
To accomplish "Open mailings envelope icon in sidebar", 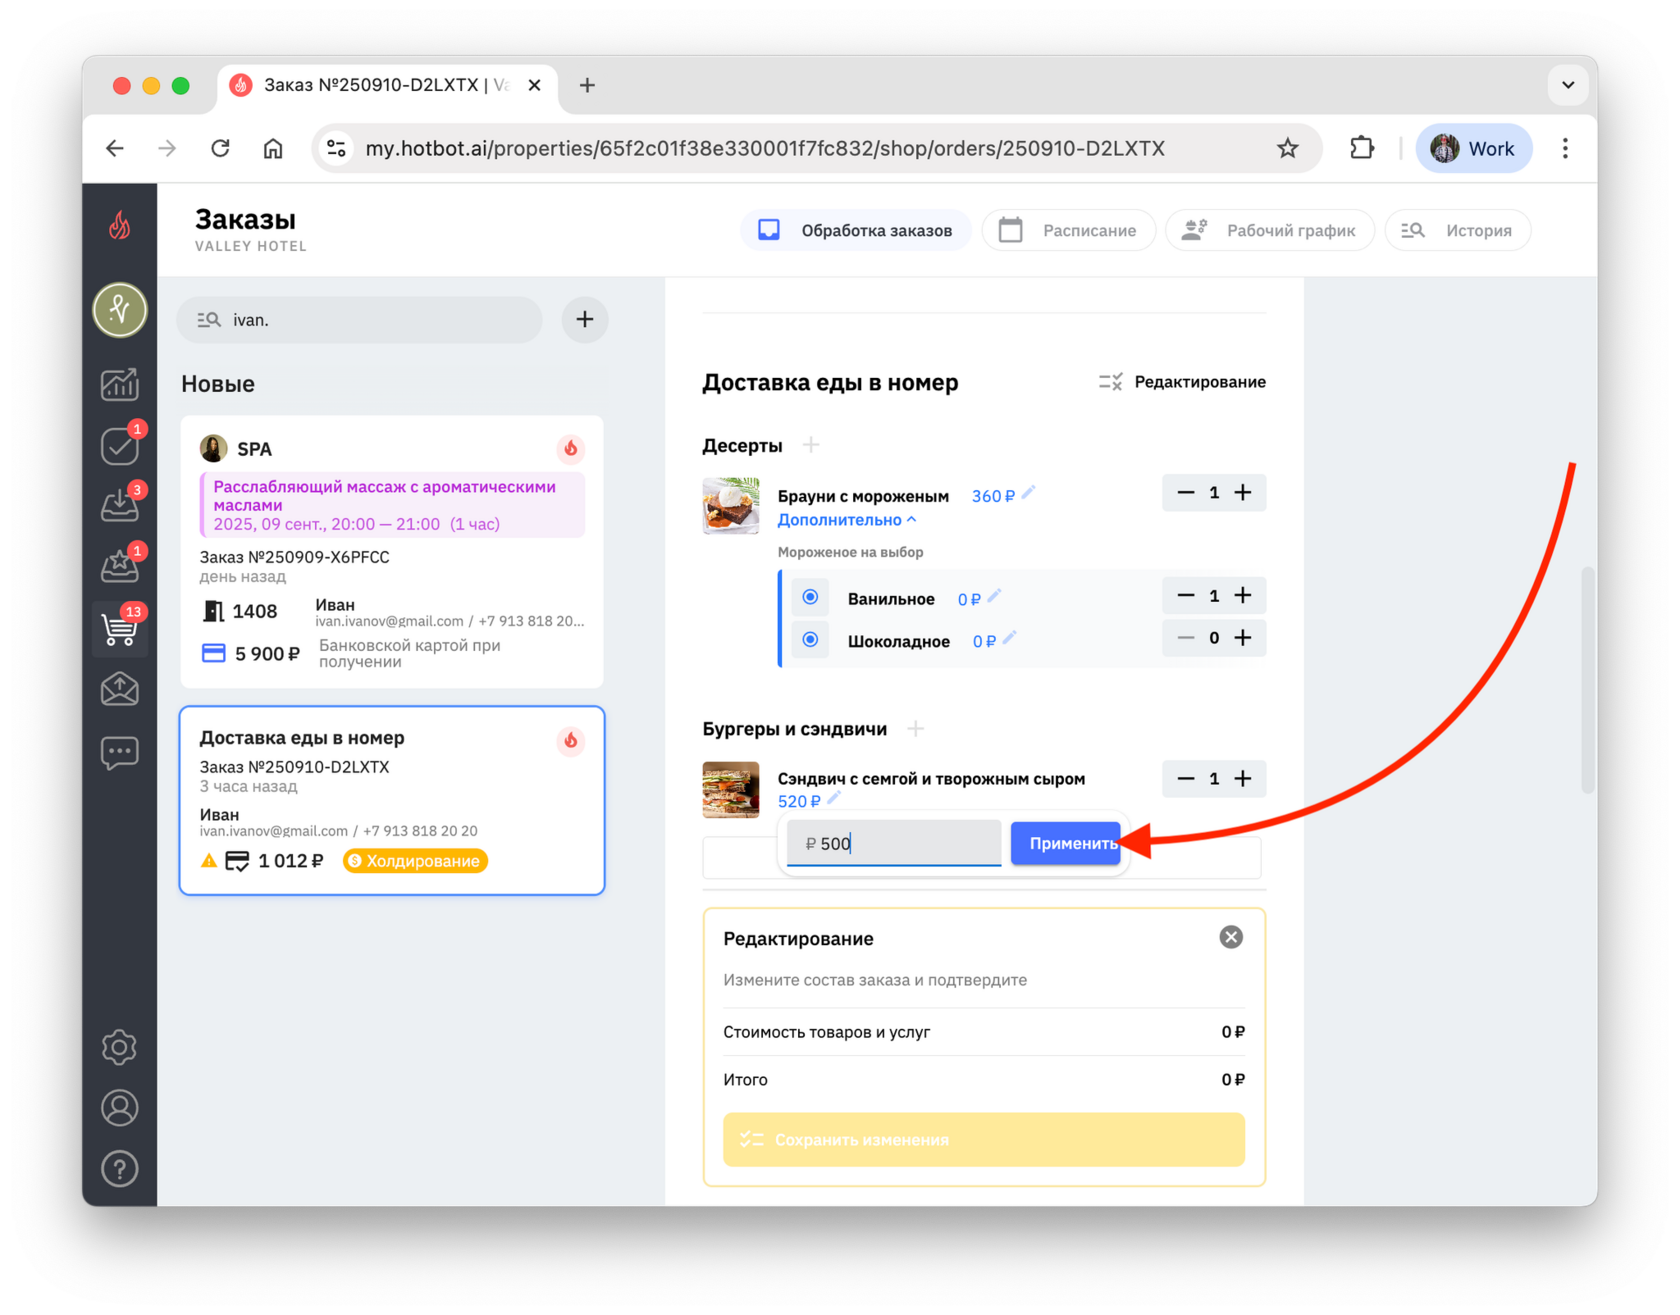I will click(x=120, y=690).
